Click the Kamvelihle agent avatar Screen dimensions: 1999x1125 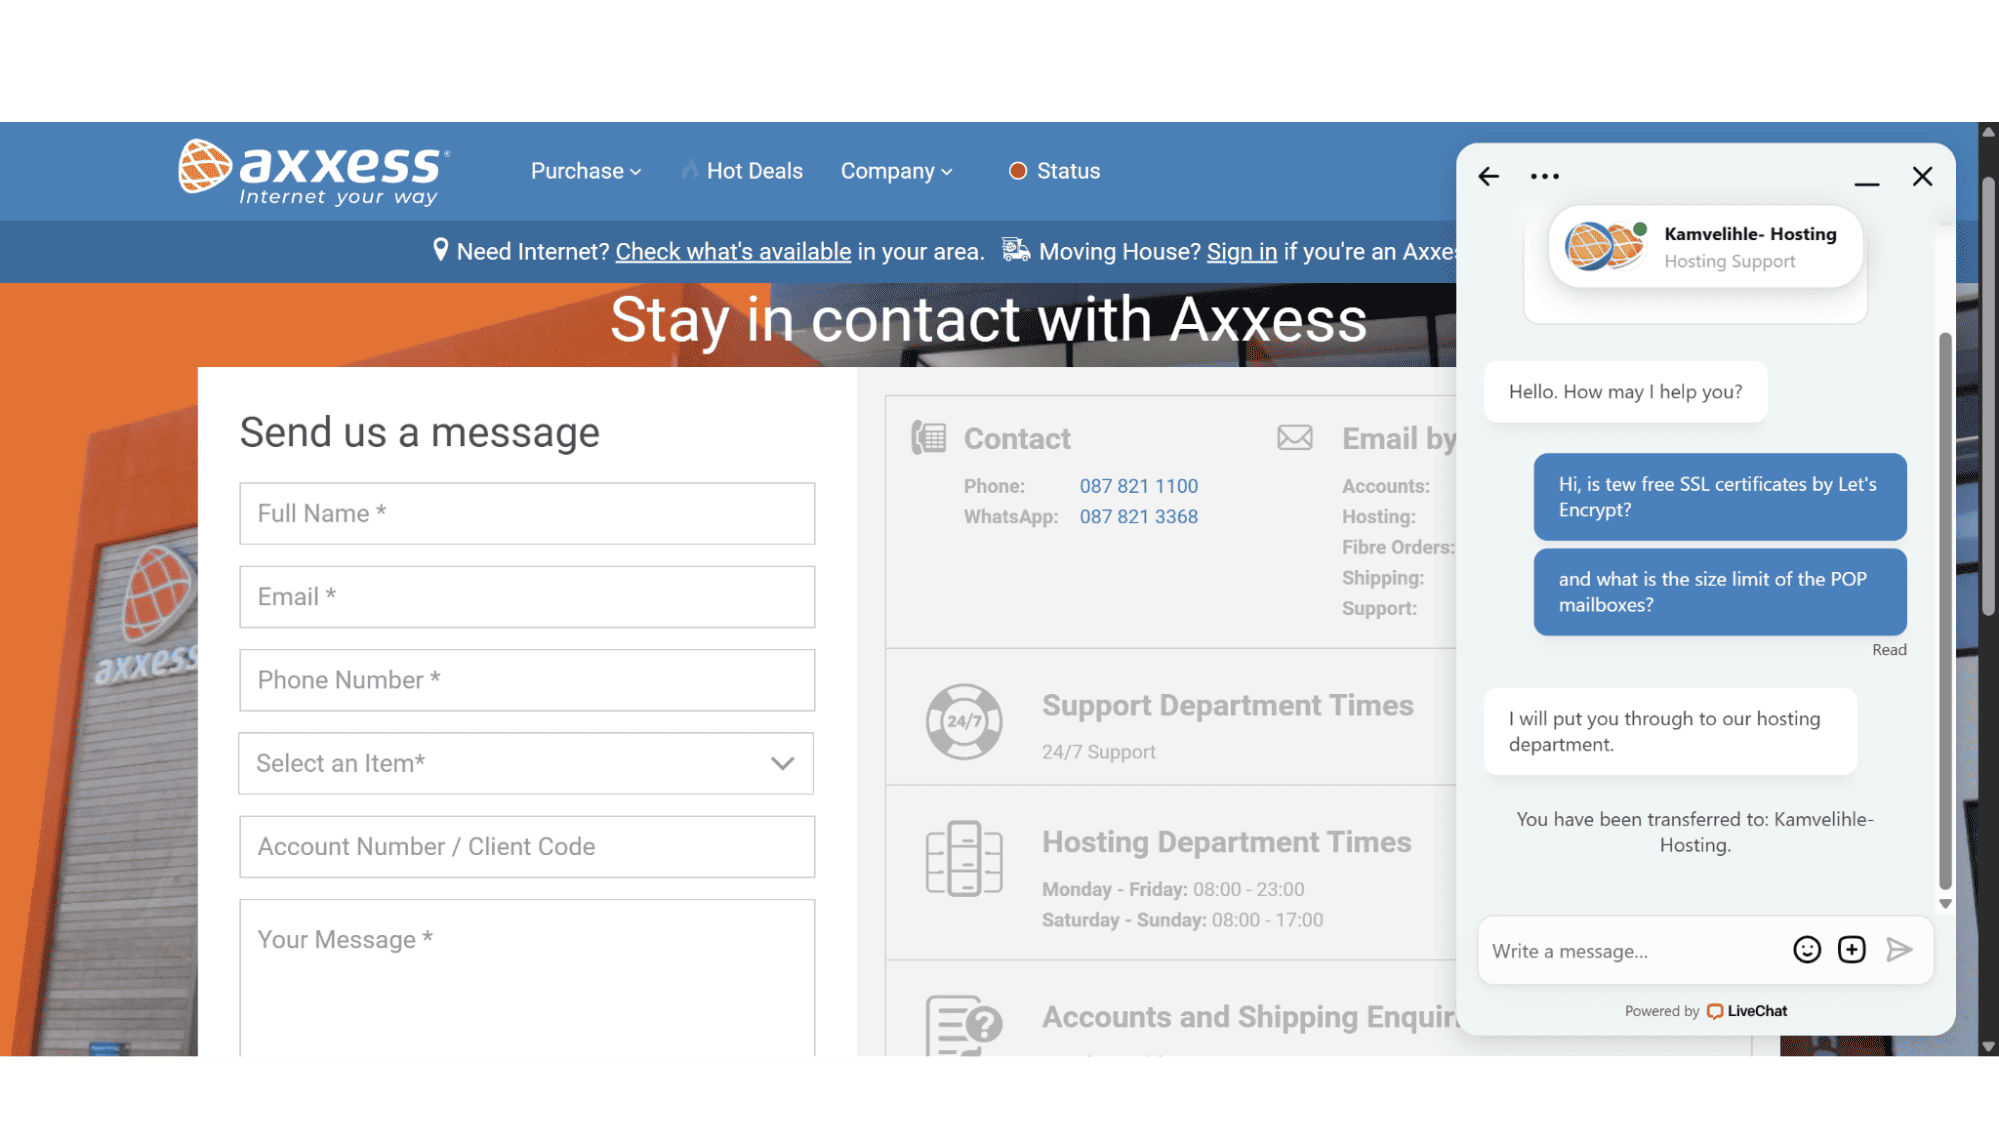[1605, 246]
